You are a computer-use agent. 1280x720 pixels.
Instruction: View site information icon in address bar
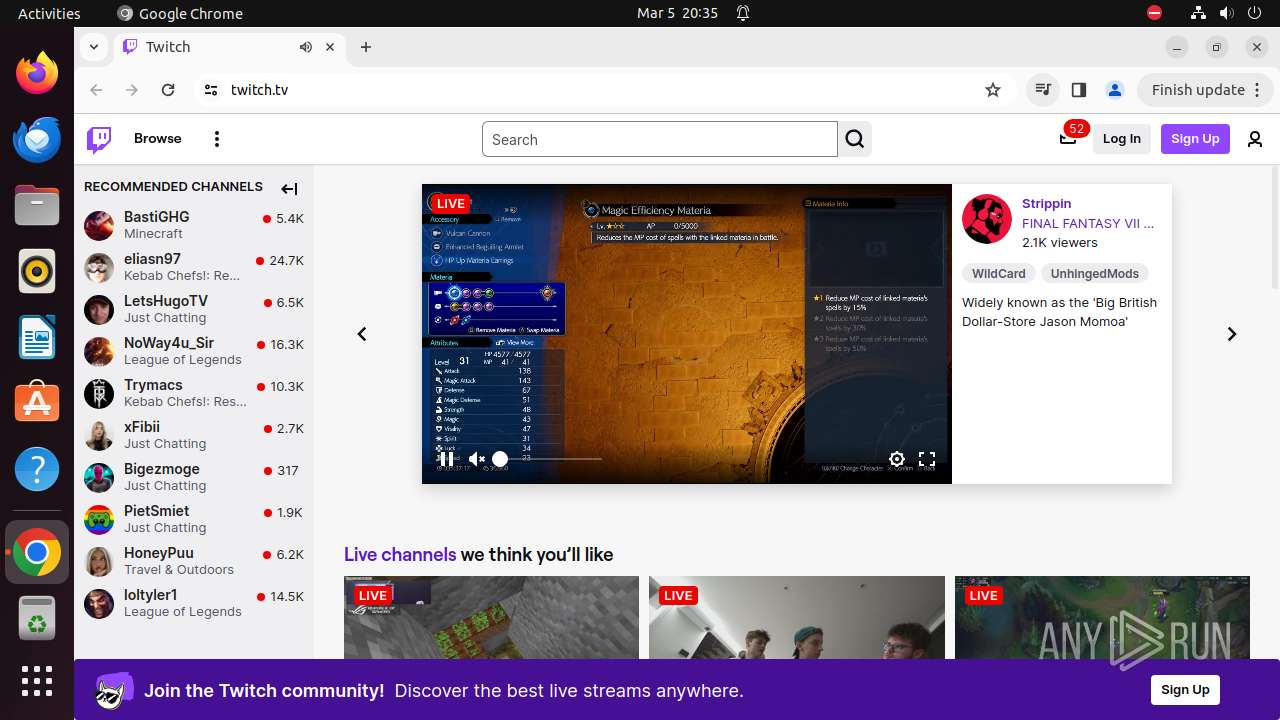210,90
